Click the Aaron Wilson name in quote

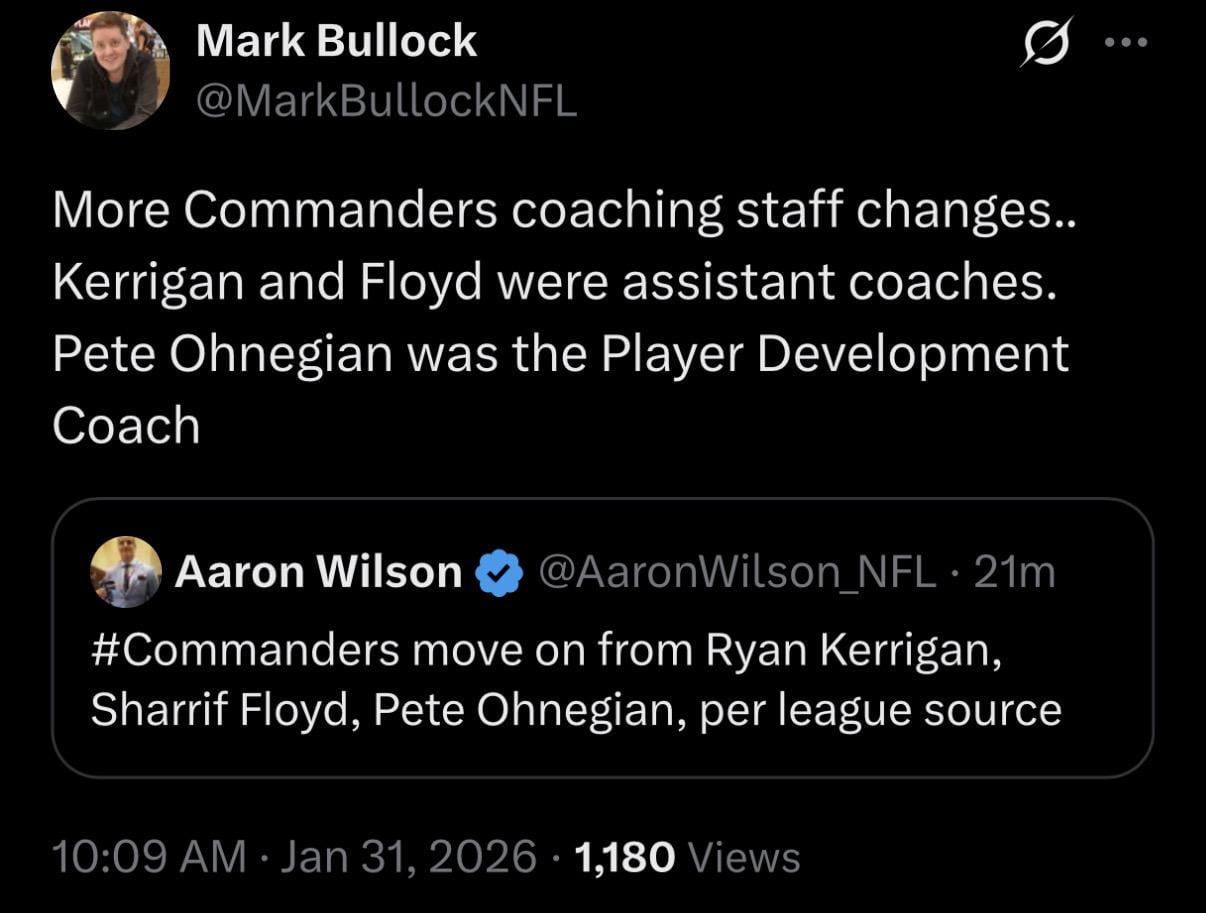click(x=318, y=572)
